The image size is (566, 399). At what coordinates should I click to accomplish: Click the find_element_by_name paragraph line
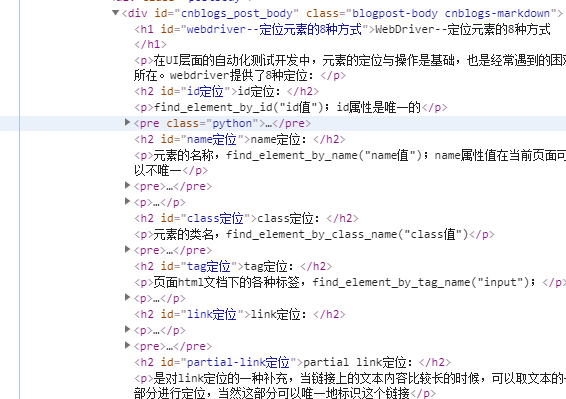[350, 163]
